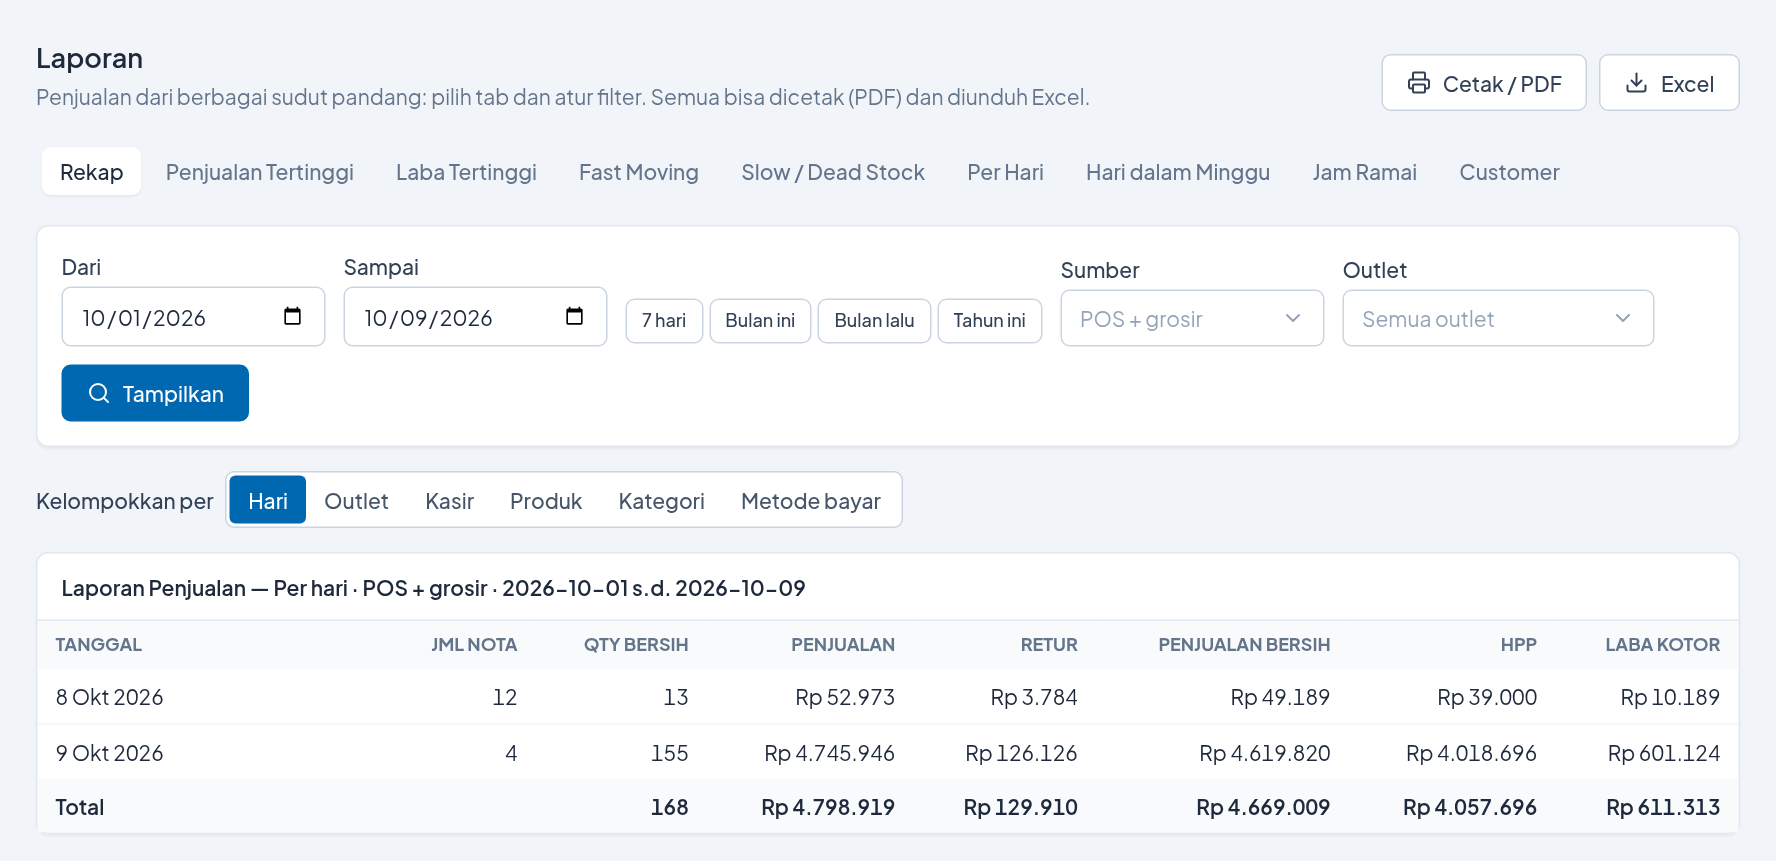The height and width of the screenshot is (861, 1776).
Task: Group report by Outlet
Action: 356,500
